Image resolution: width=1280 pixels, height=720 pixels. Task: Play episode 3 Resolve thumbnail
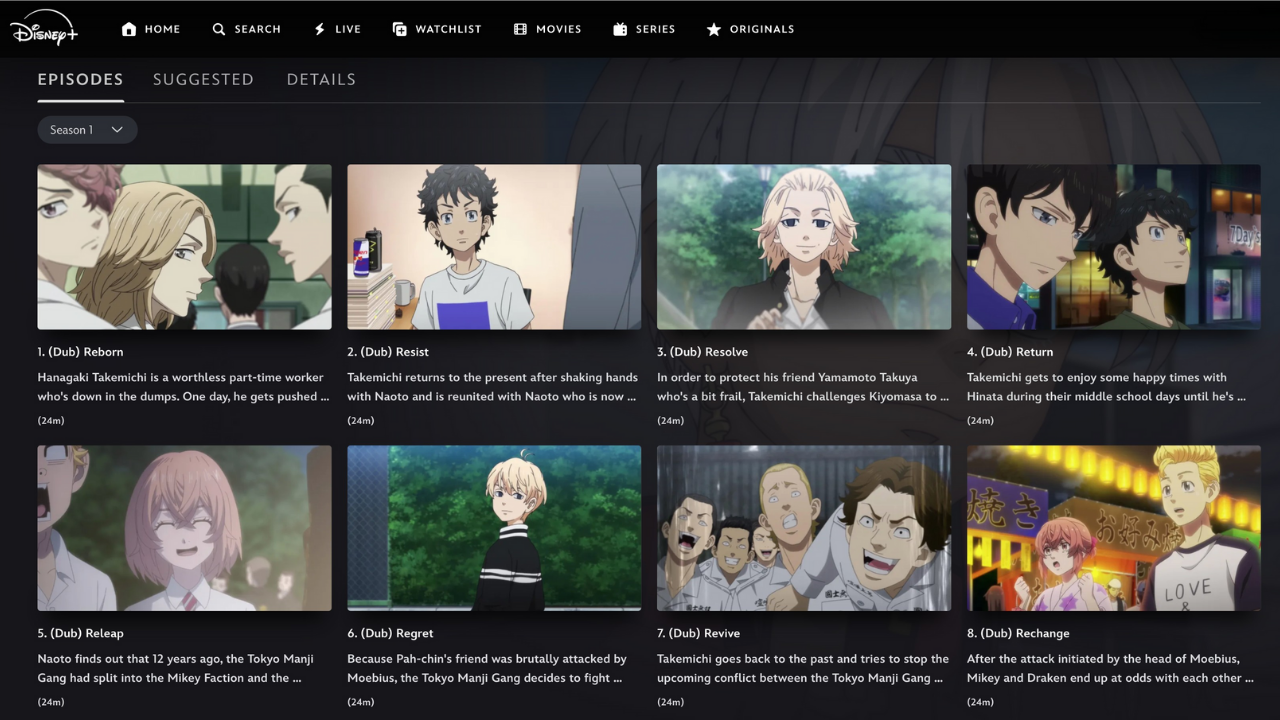804,247
